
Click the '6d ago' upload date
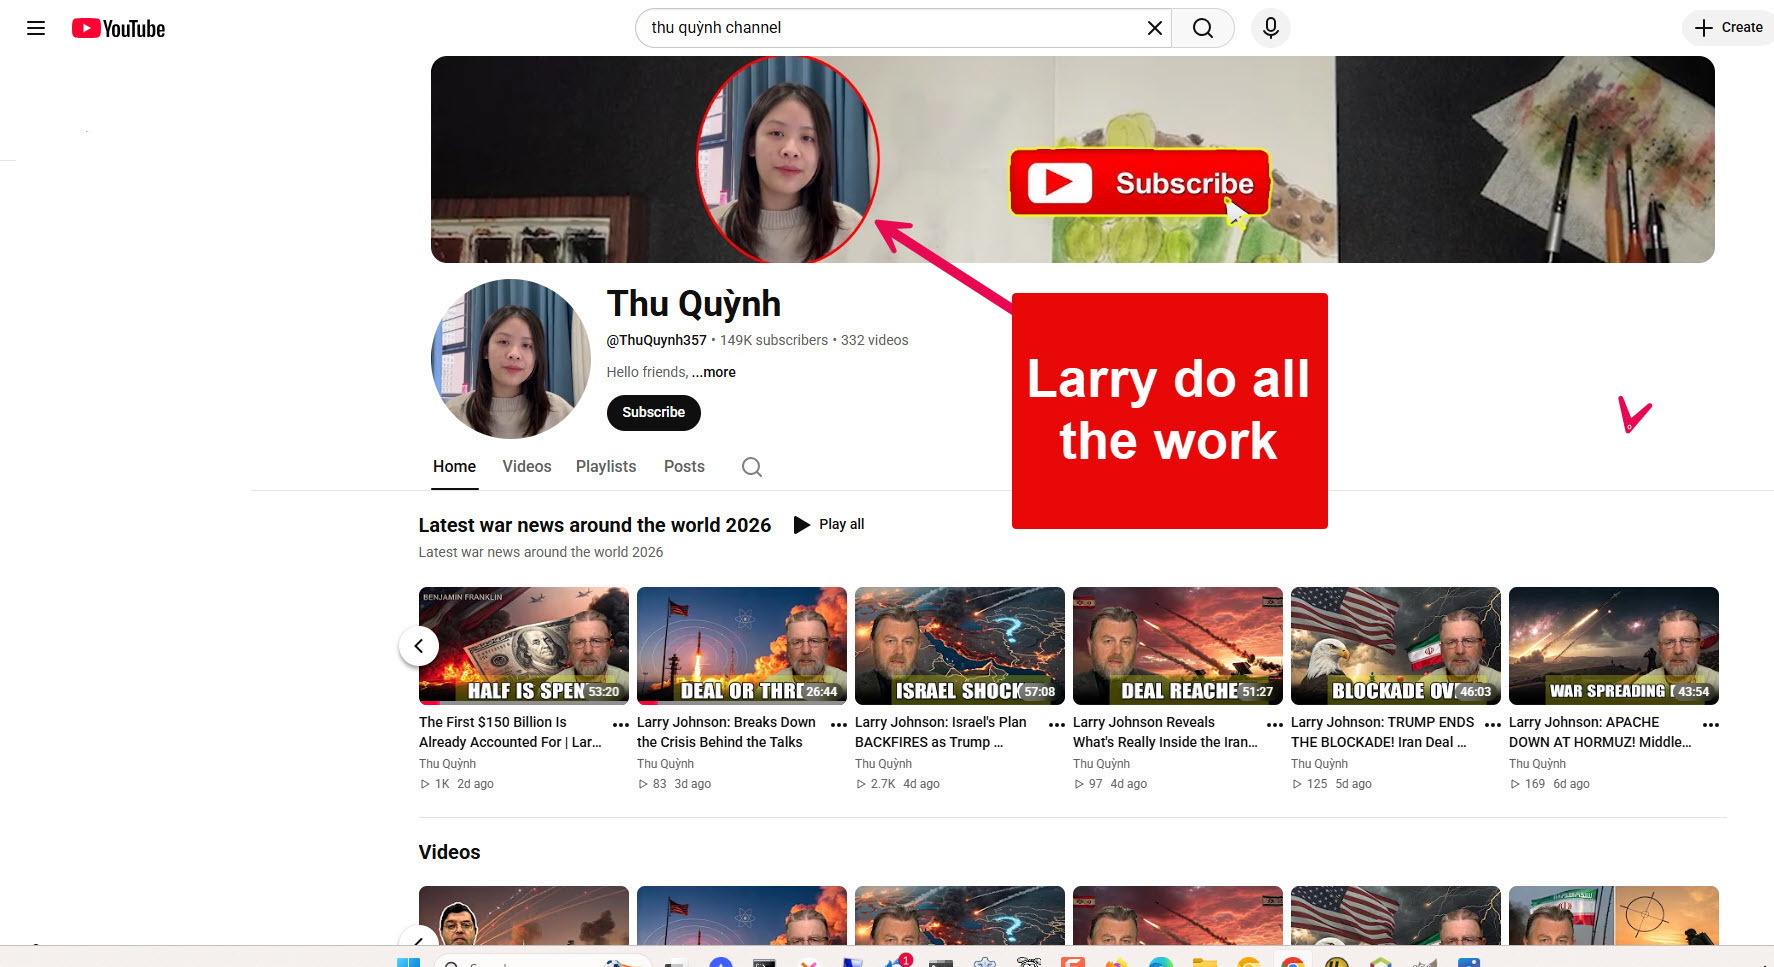pyautogui.click(x=1571, y=784)
